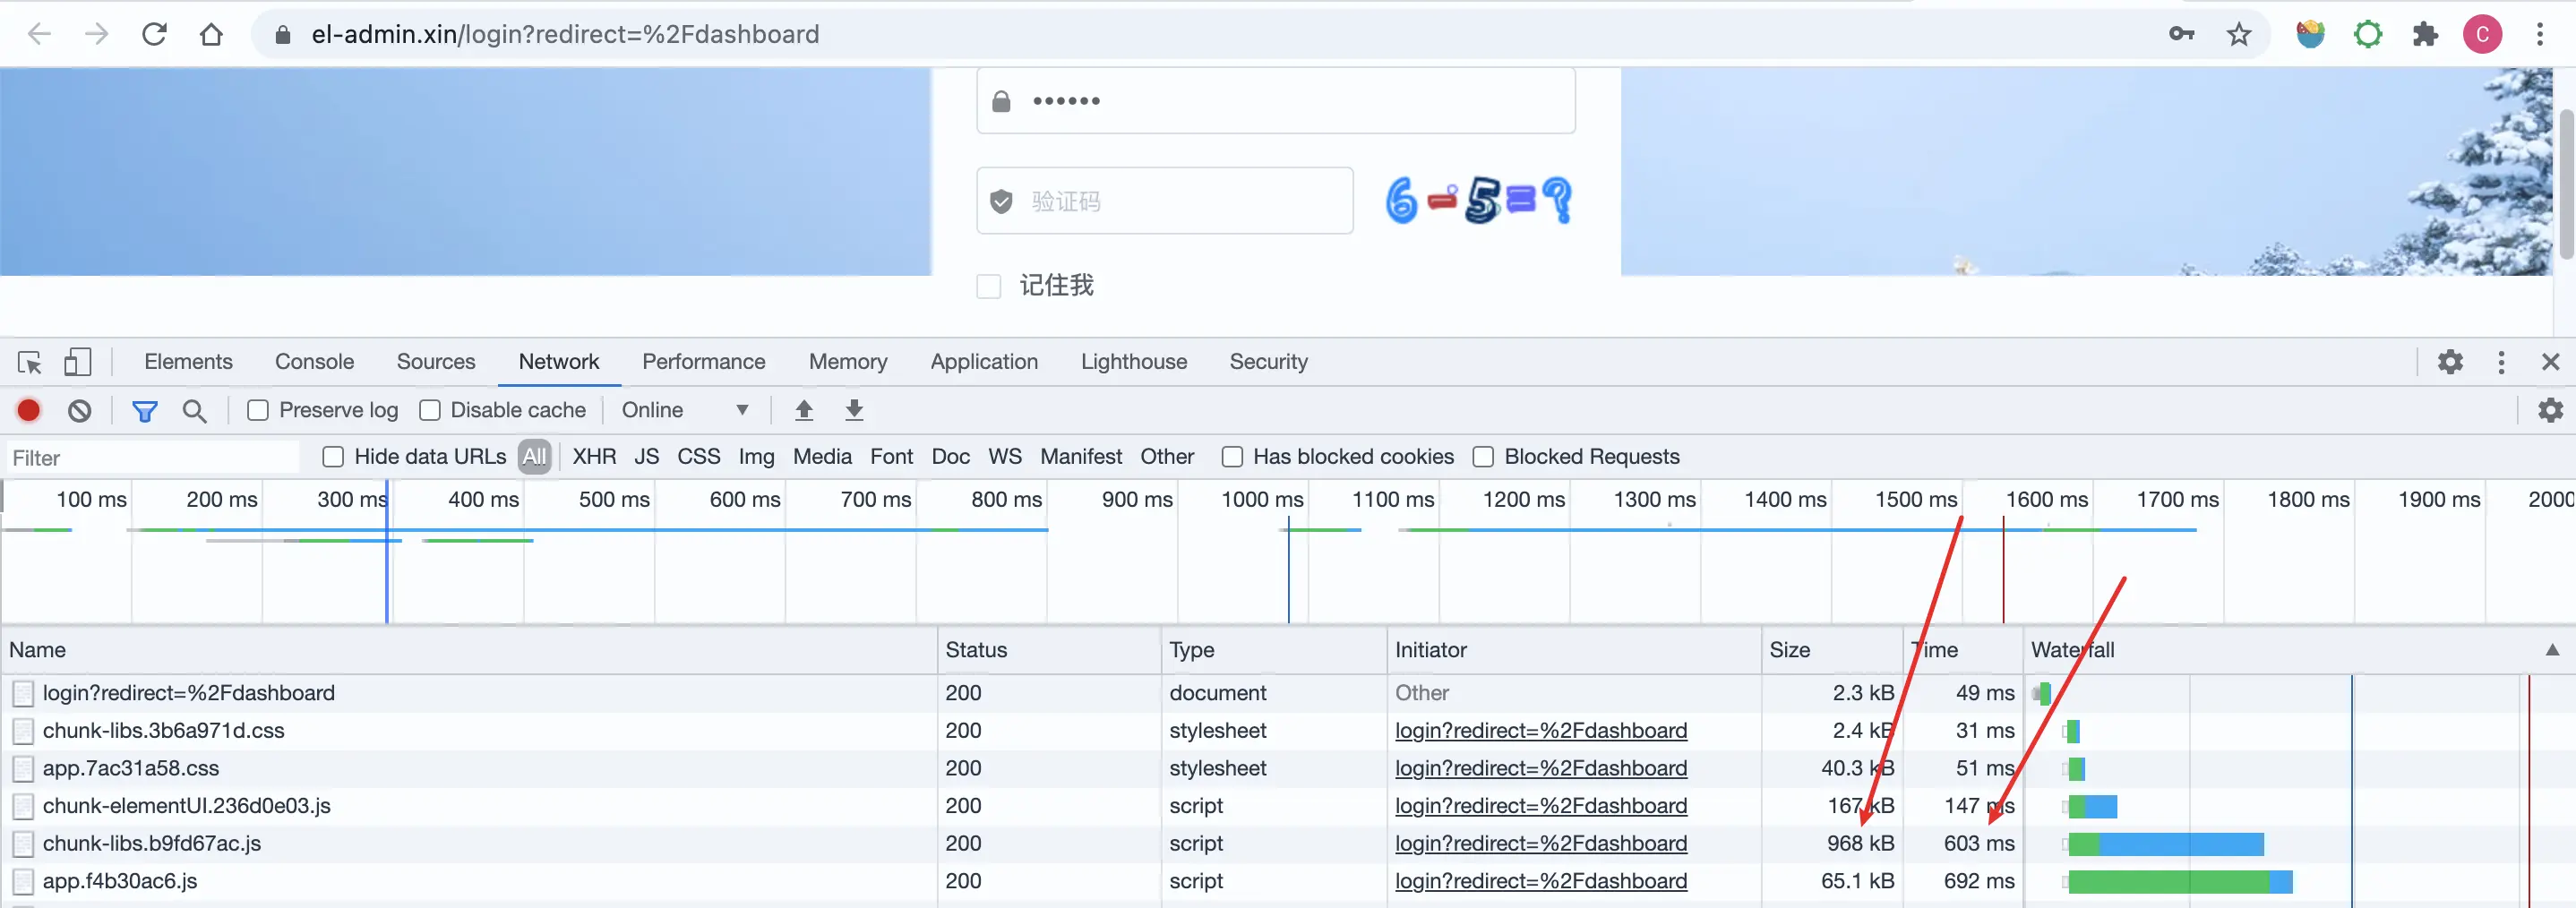Viewport: 2576px width, 908px height.
Task: Filter requests by XHR type
Action: (594, 457)
